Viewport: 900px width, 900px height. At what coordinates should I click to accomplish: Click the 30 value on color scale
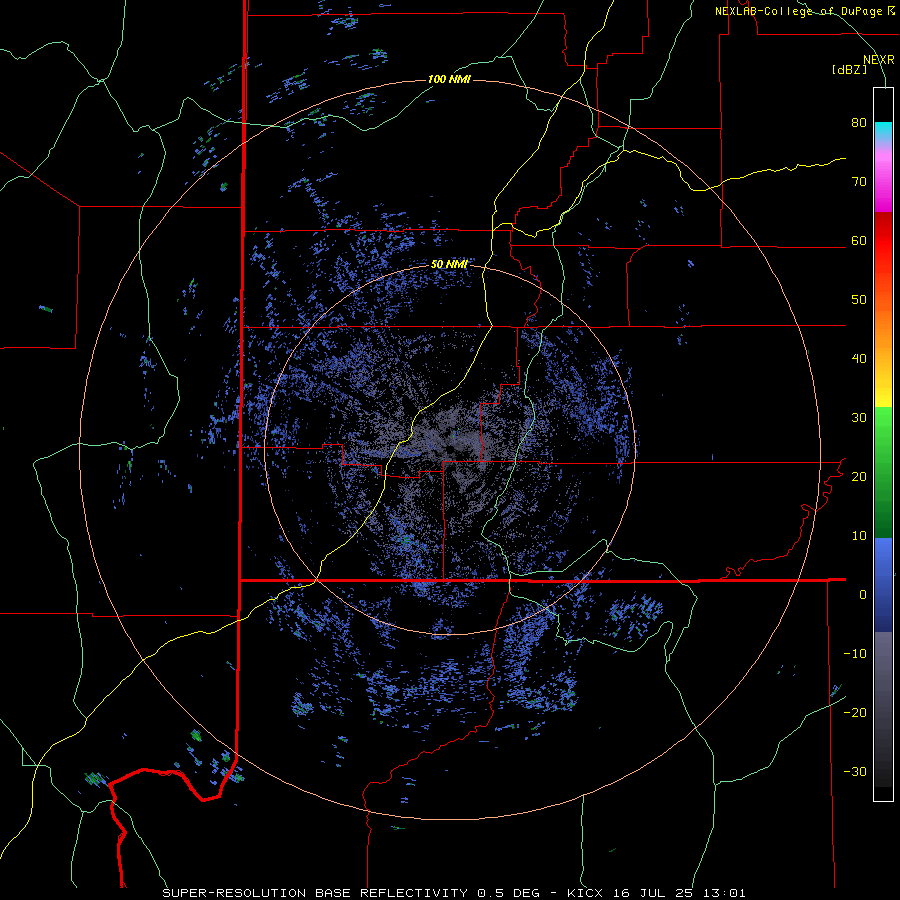tap(859, 418)
